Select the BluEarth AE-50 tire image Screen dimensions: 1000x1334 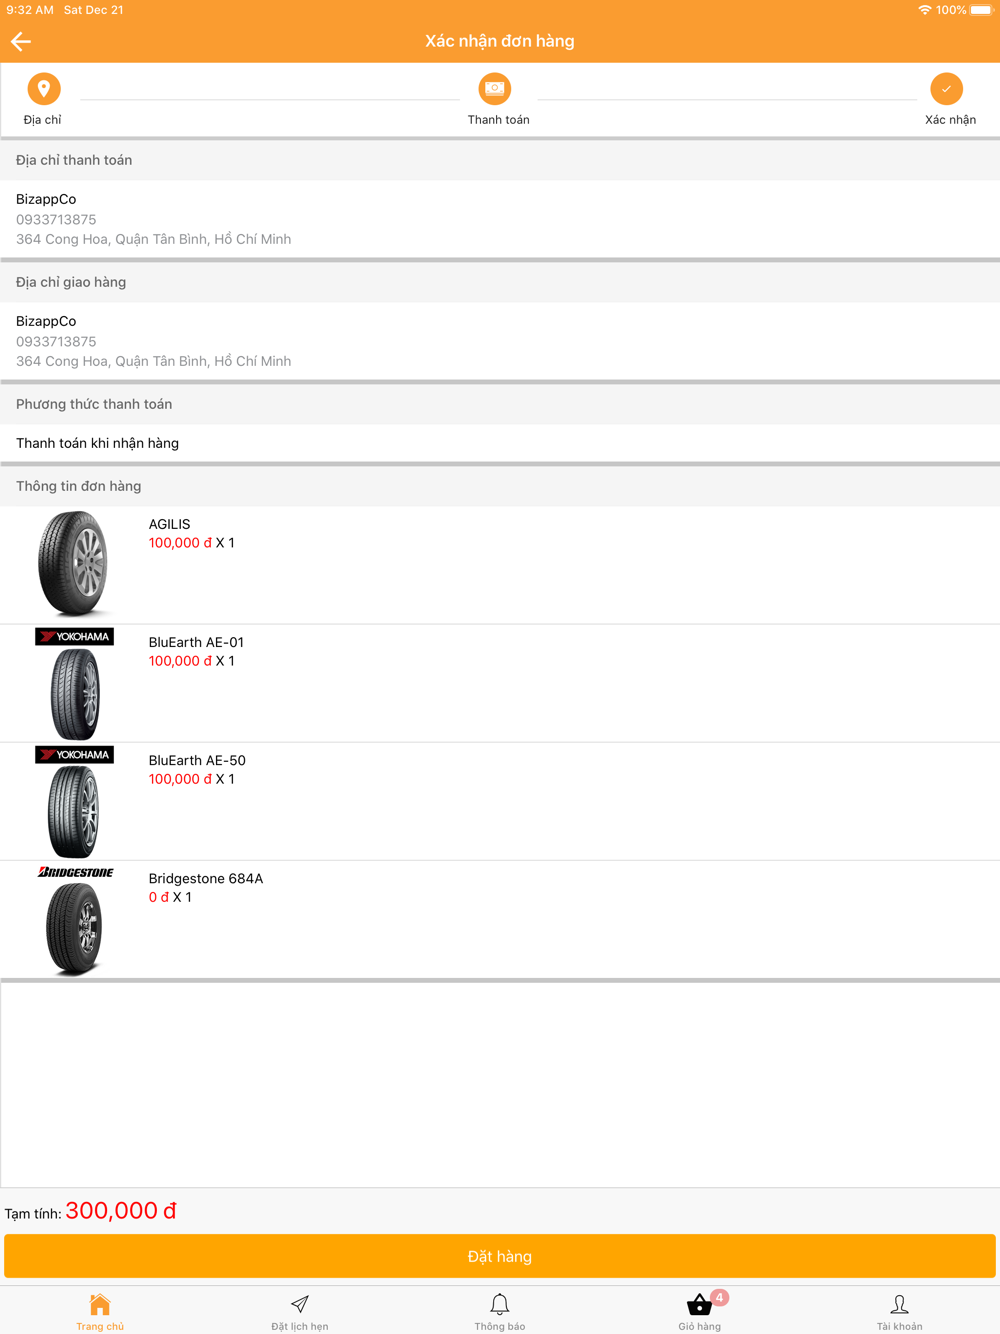tap(74, 801)
